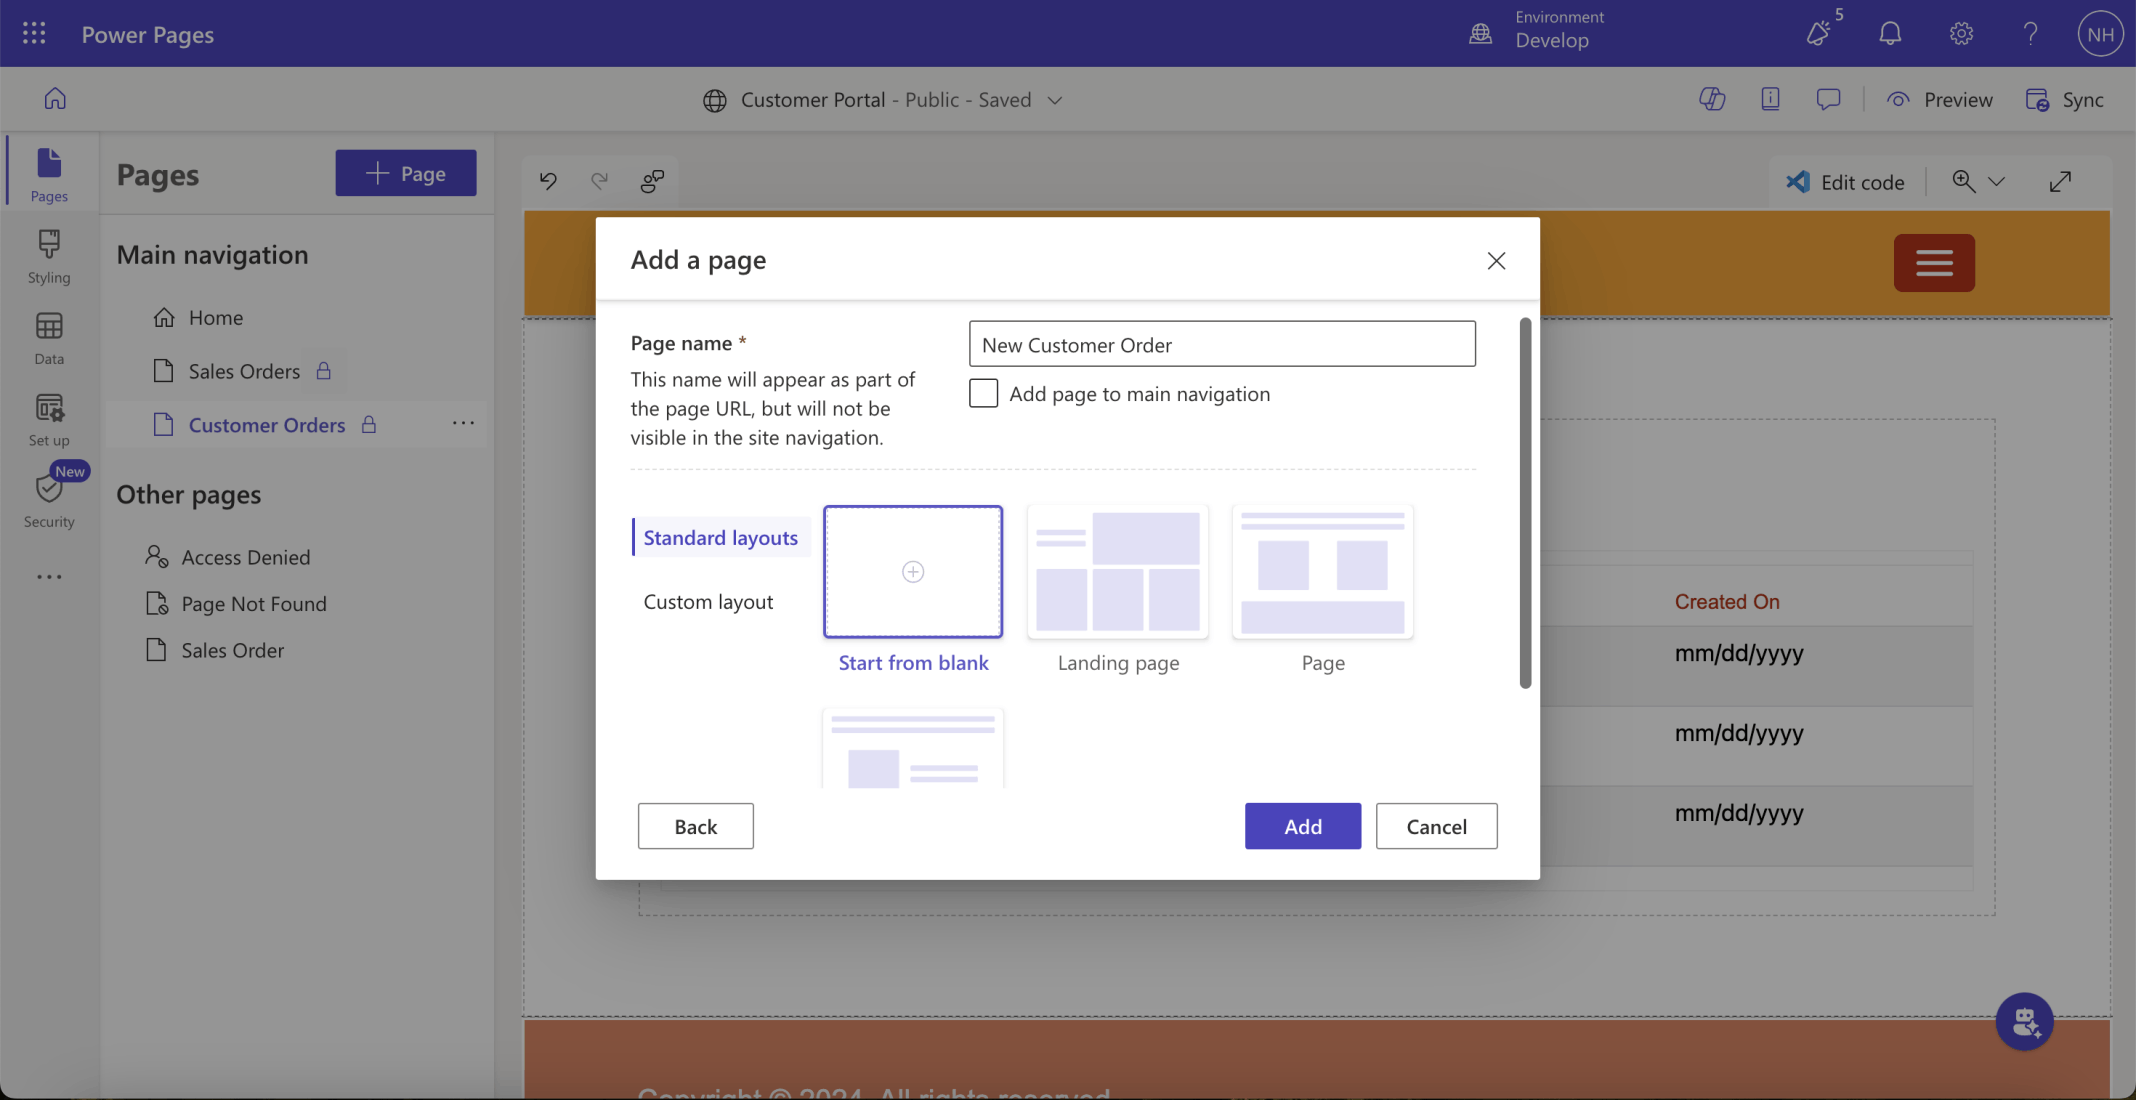
Task: Check Add page to main navigation
Action: point(983,393)
